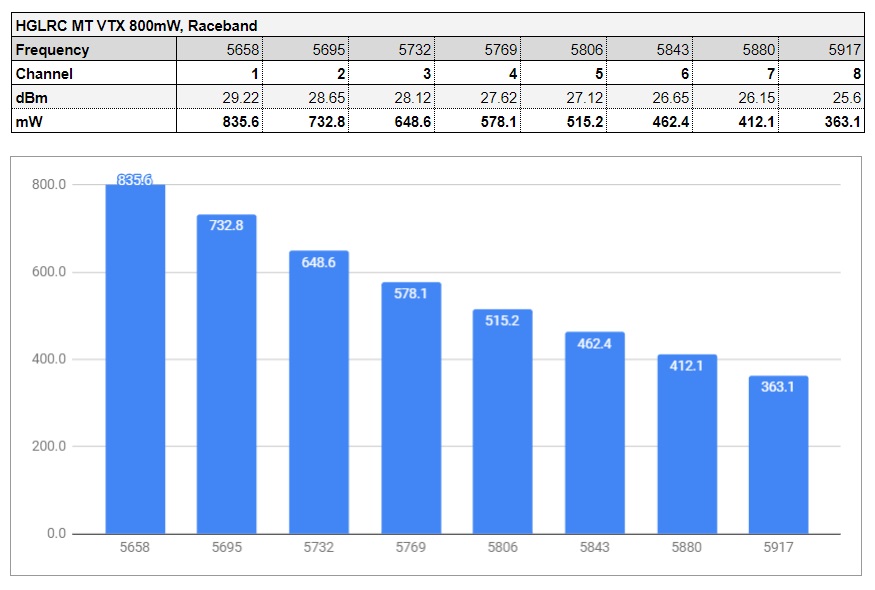Click the table cell with mW value 363.1
875x590 pixels.
click(822, 120)
